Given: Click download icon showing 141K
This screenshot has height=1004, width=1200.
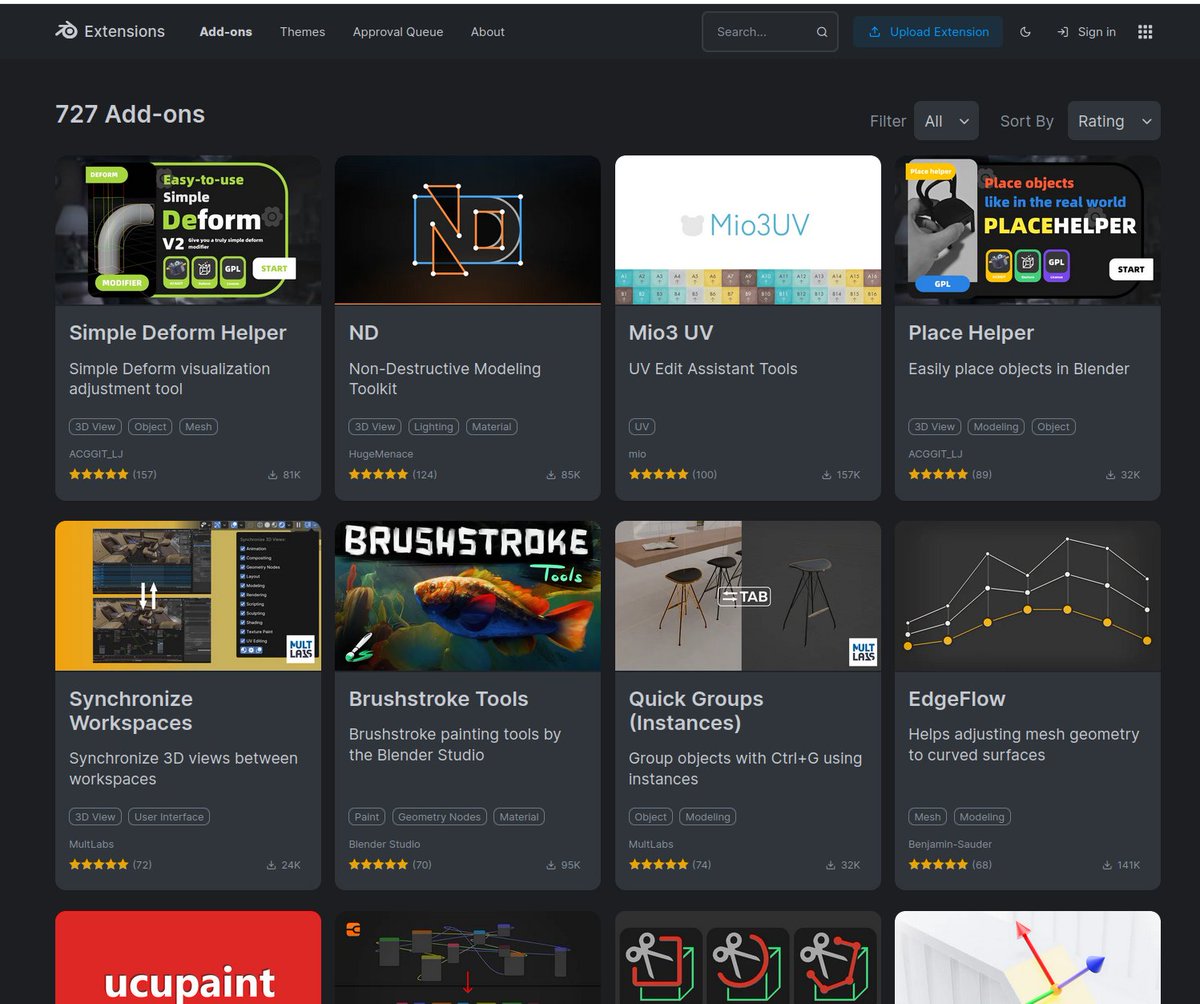Looking at the screenshot, I should tap(1107, 865).
